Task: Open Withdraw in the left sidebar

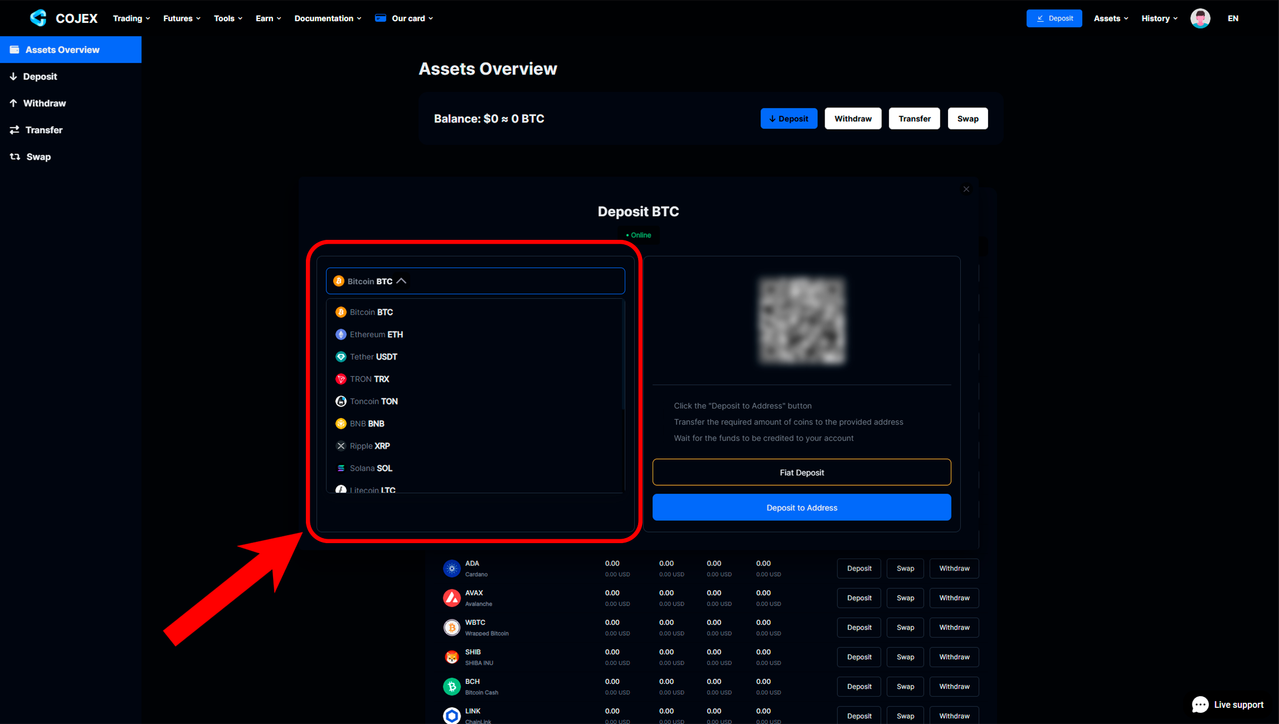Action: (70, 103)
